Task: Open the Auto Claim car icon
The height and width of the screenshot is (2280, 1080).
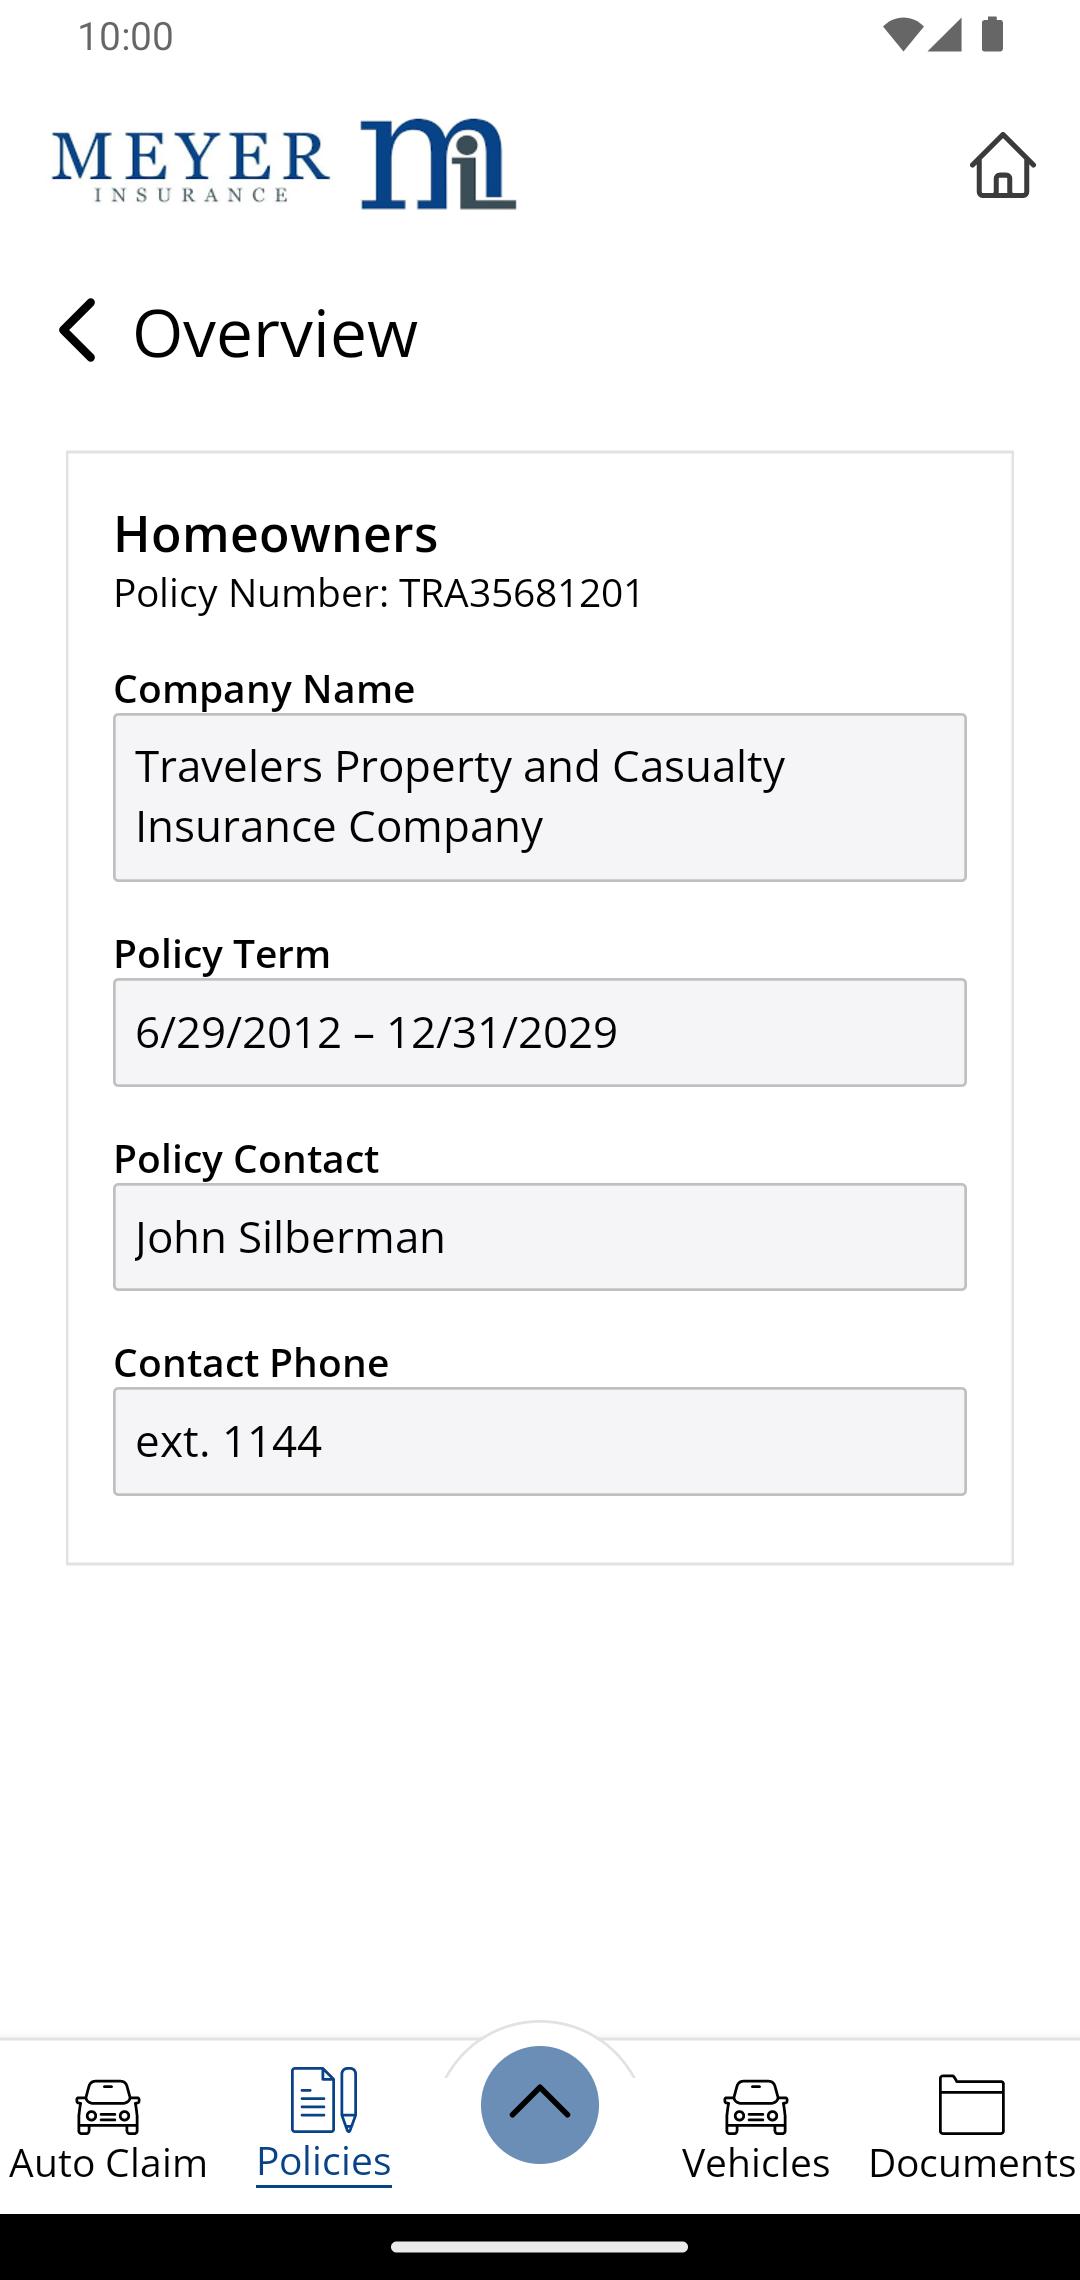Action: point(108,2106)
